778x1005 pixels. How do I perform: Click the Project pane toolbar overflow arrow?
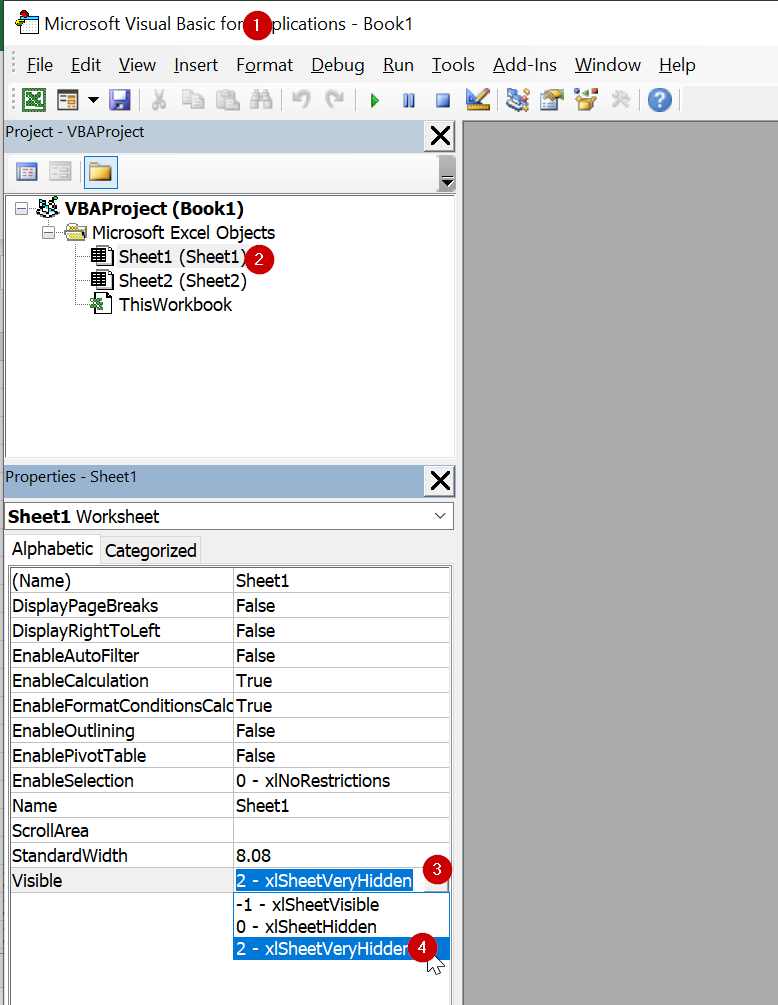pos(447,173)
